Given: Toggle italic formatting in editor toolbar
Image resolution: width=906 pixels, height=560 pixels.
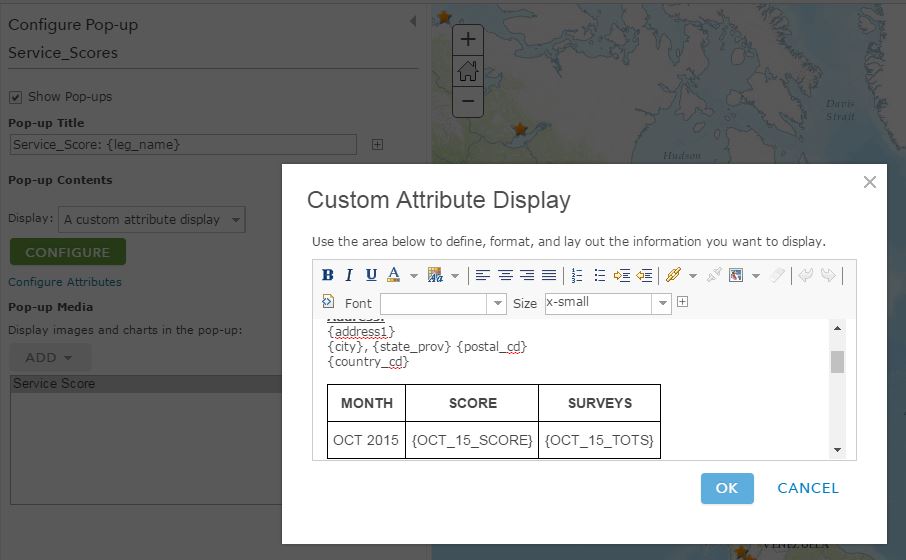Looking at the screenshot, I should (348, 275).
